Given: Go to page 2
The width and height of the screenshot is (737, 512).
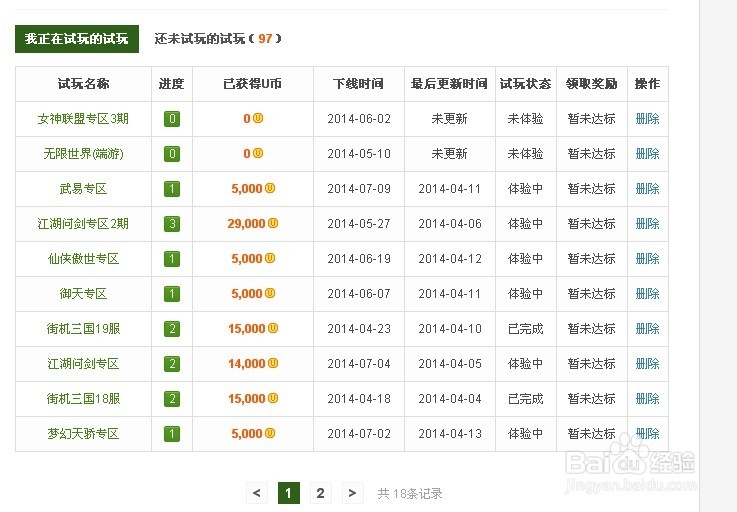Looking at the screenshot, I should pyautogui.click(x=321, y=493).
